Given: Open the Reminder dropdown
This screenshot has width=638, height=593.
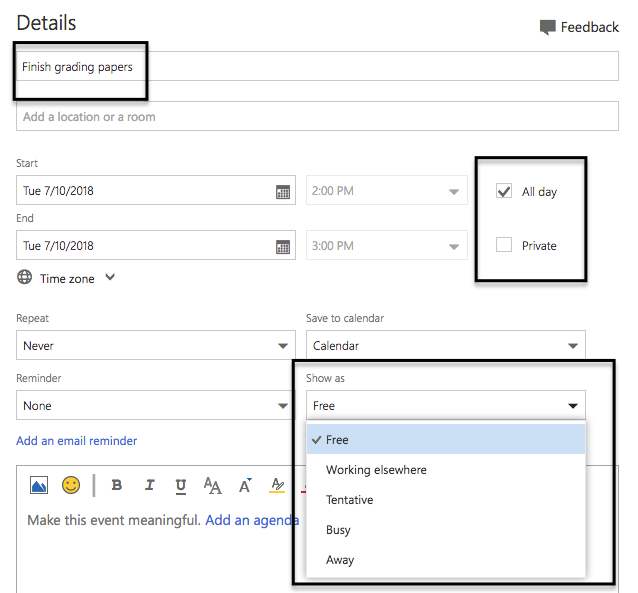Looking at the screenshot, I should point(155,406).
